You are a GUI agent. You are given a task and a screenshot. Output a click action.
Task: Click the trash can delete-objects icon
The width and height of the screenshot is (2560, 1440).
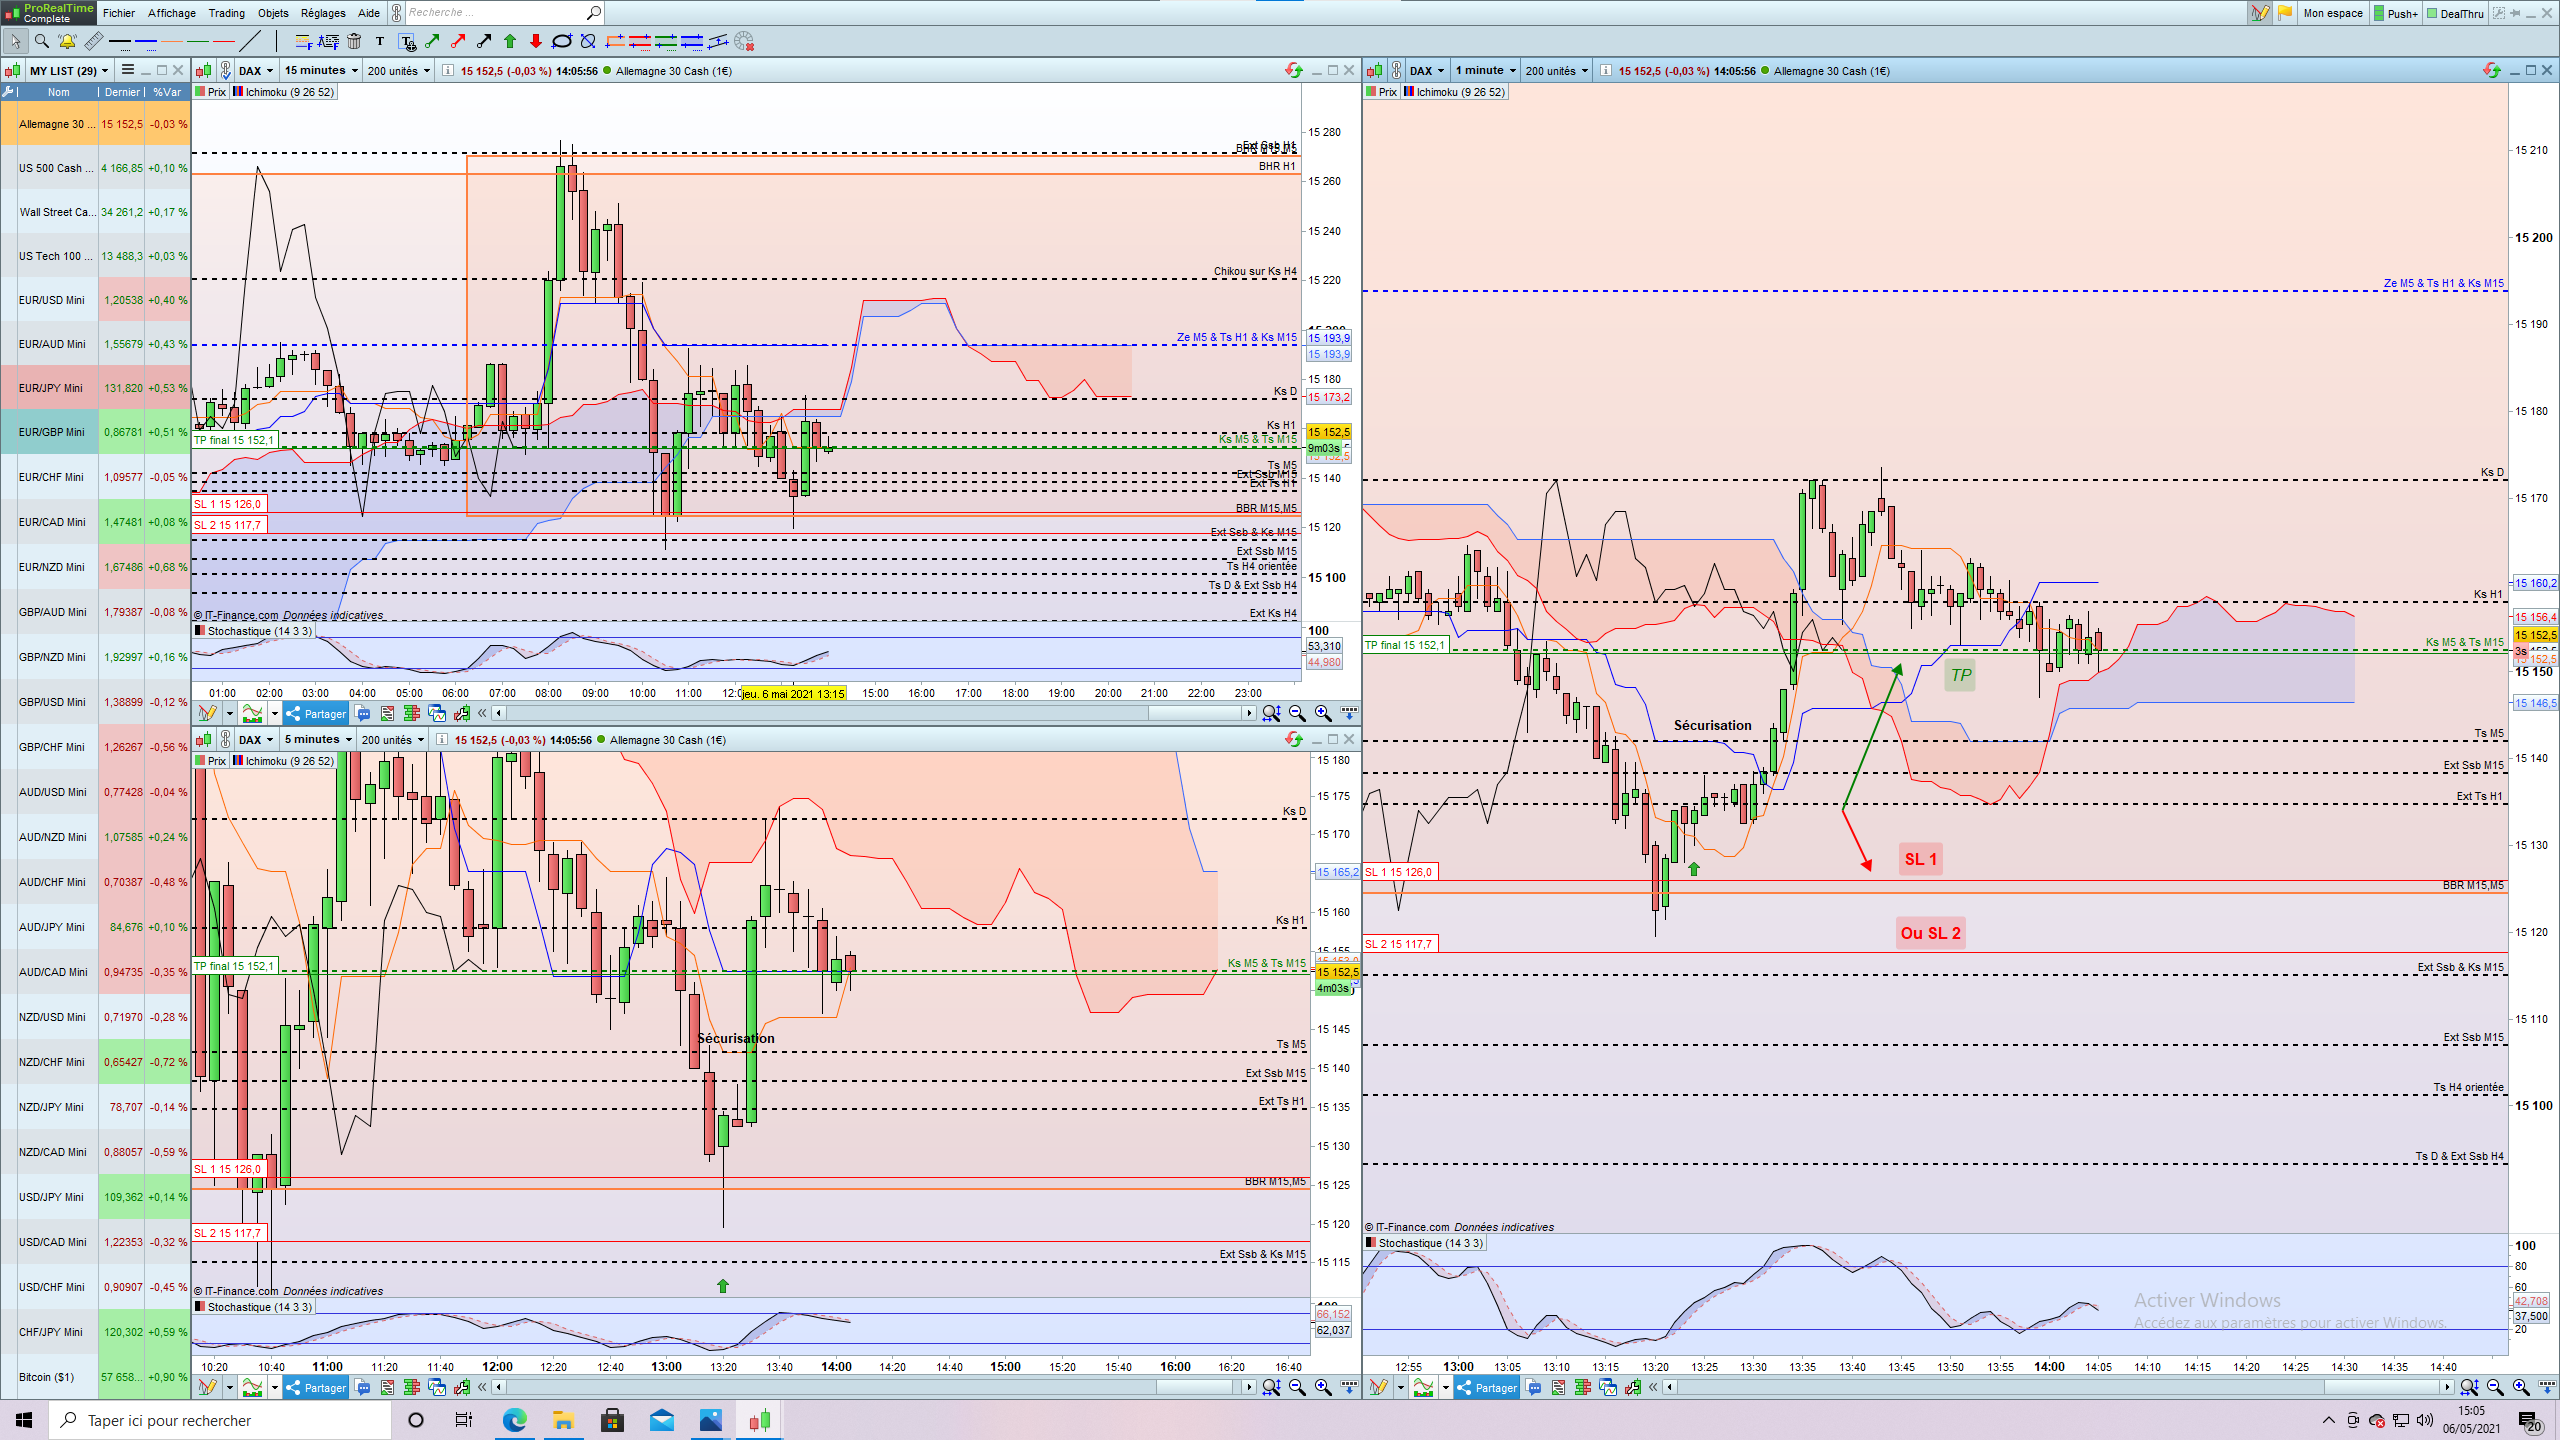coord(354,41)
